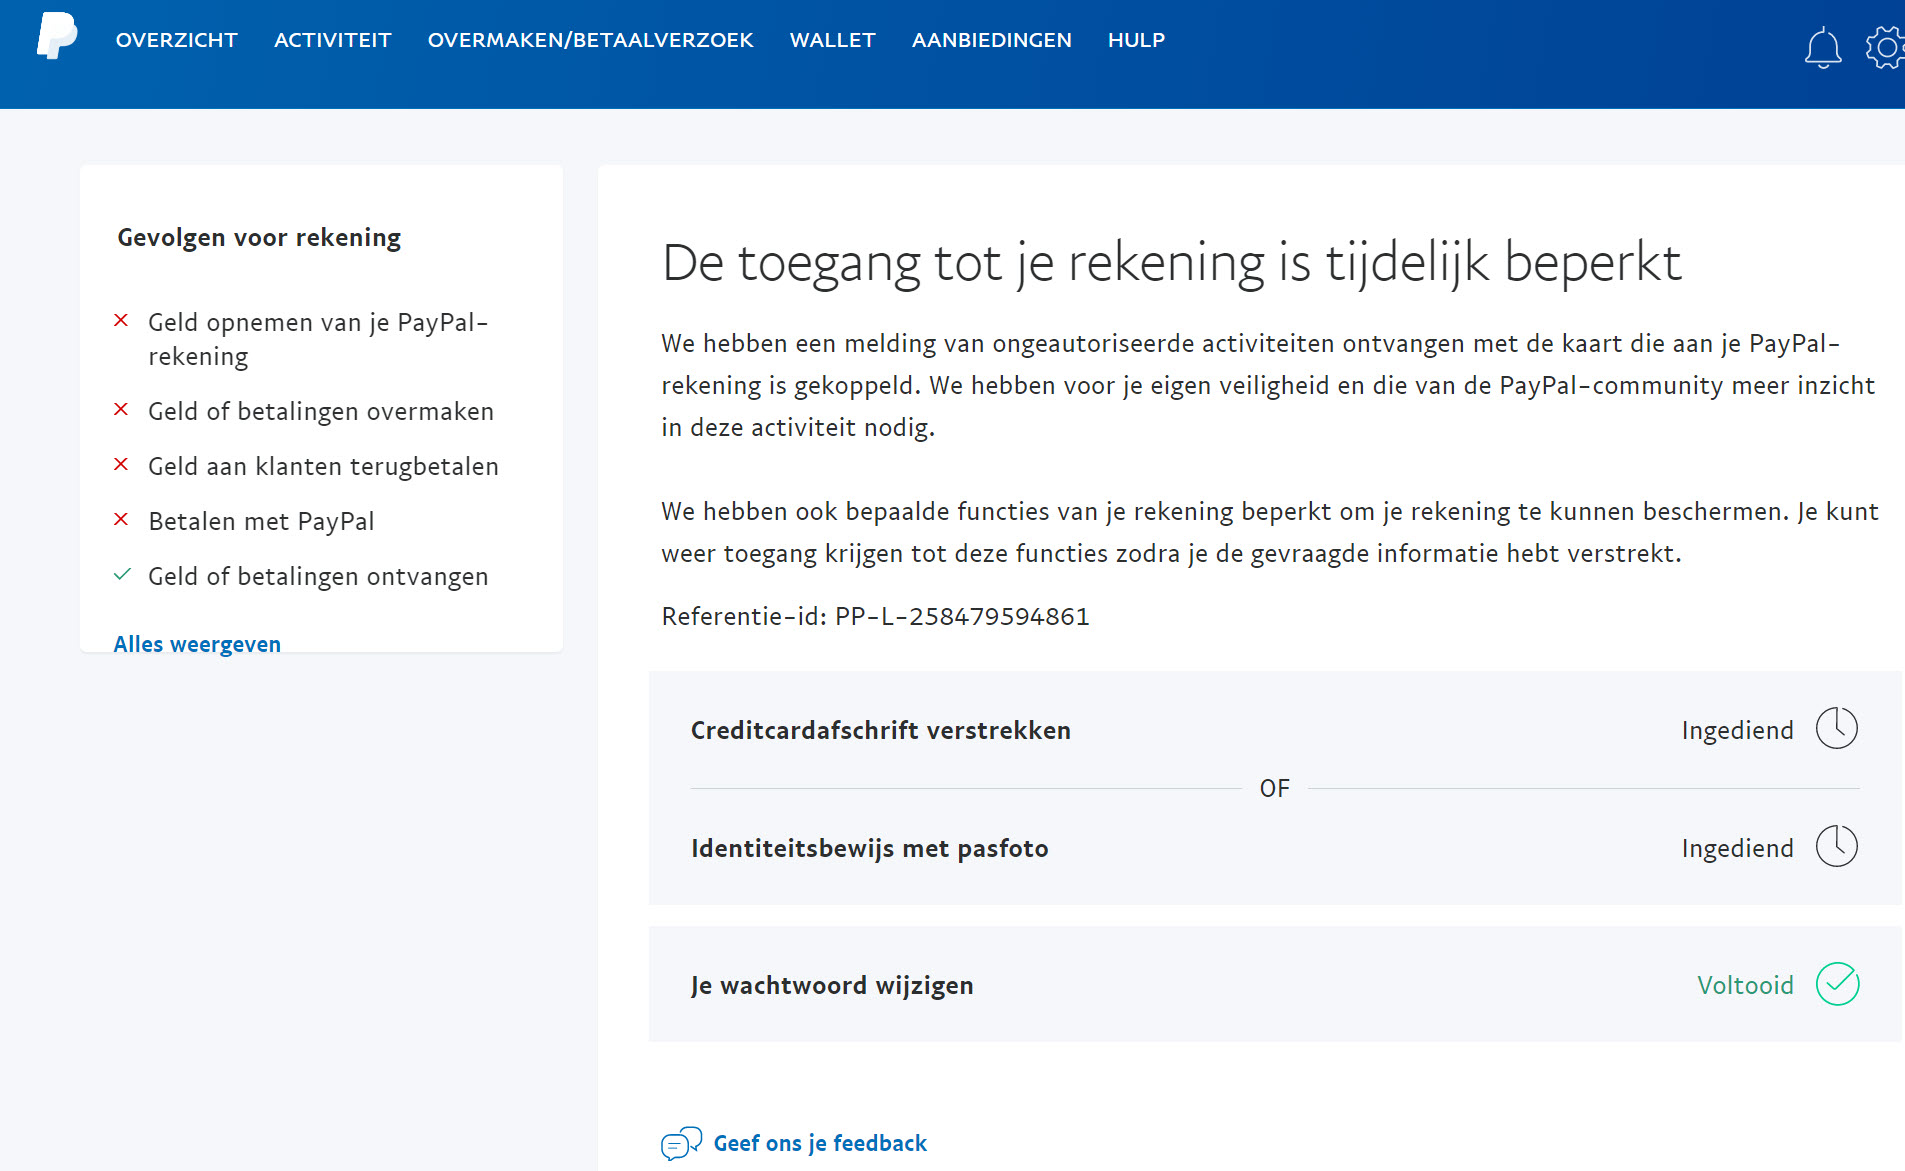The width and height of the screenshot is (1905, 1171).
Task: Open the Hulp menu
Action: [1136, 40]
